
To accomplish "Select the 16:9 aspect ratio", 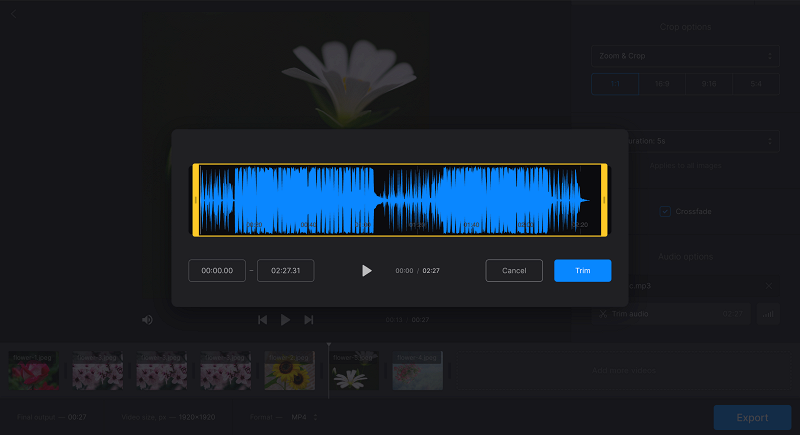I will pos(662,84).
